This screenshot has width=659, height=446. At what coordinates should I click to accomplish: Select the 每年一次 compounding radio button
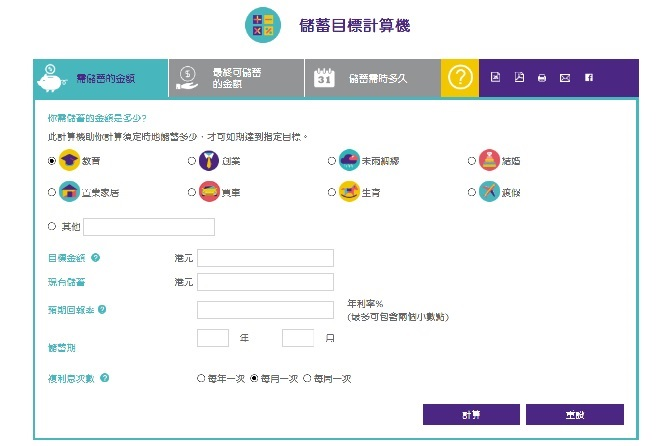point(201,379)
